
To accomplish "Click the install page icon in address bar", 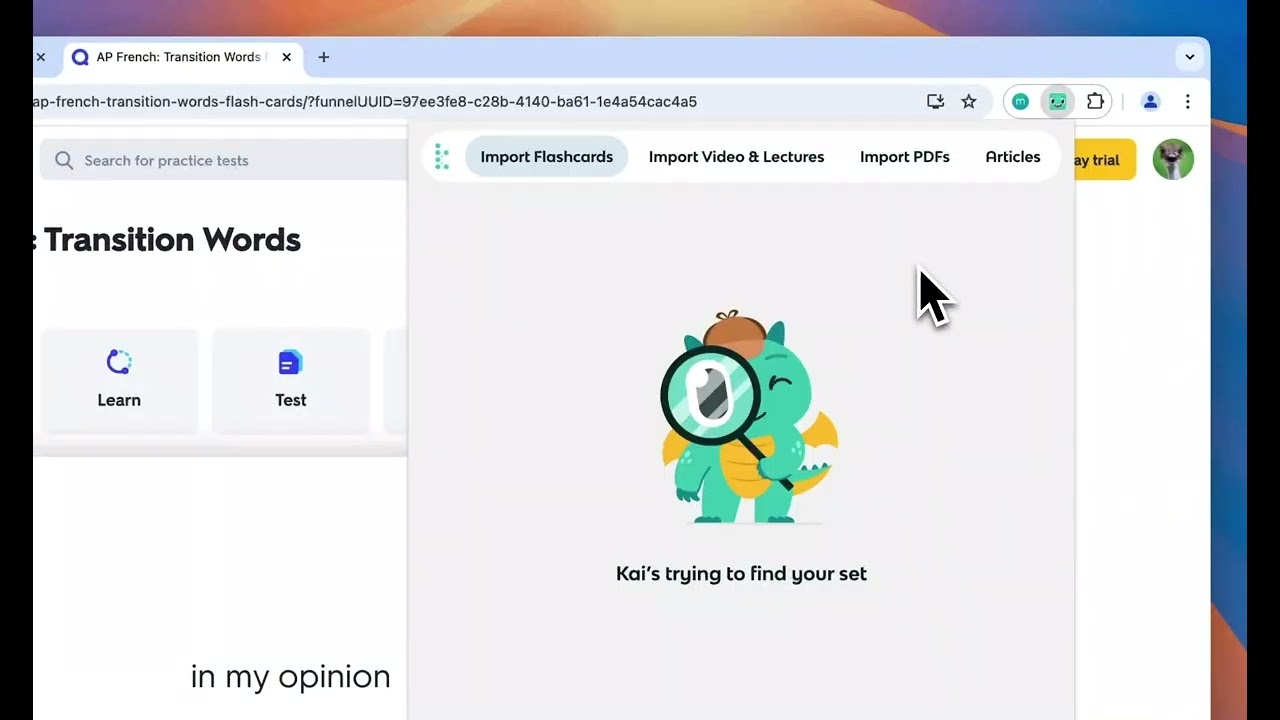I will click(x=934, y=101).
